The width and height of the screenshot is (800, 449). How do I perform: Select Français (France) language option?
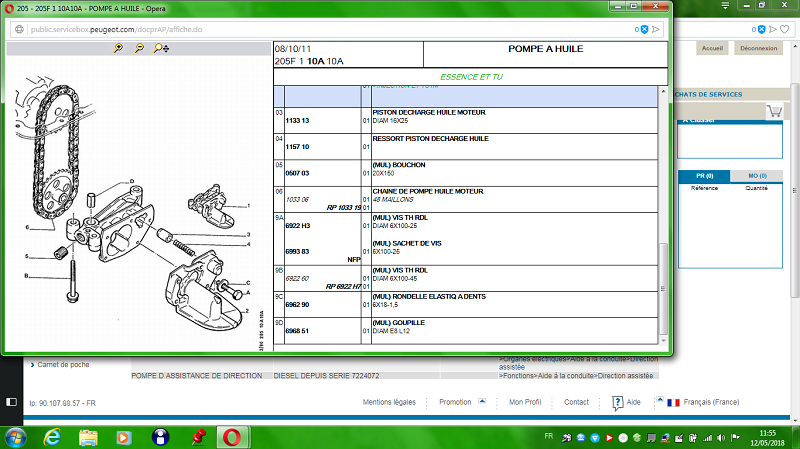[x=711, y=402]
